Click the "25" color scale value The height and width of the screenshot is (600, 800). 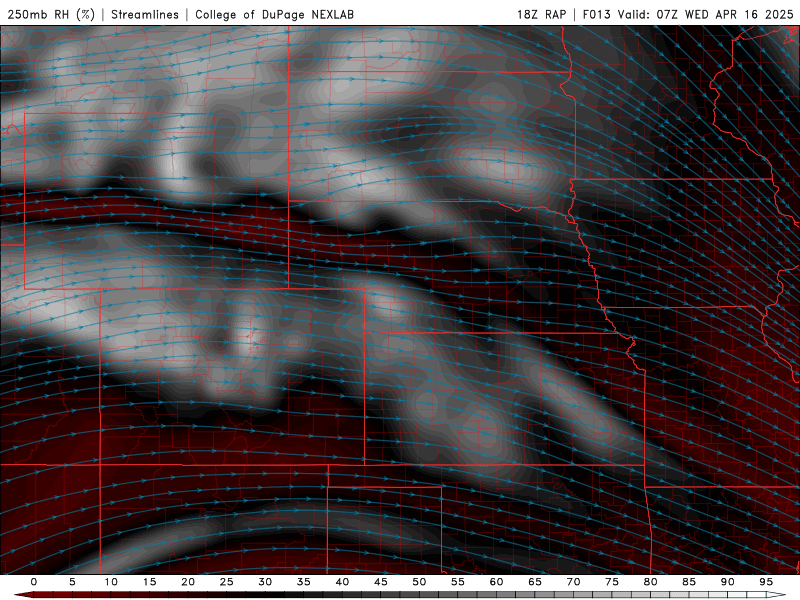[x=227, y=582]
